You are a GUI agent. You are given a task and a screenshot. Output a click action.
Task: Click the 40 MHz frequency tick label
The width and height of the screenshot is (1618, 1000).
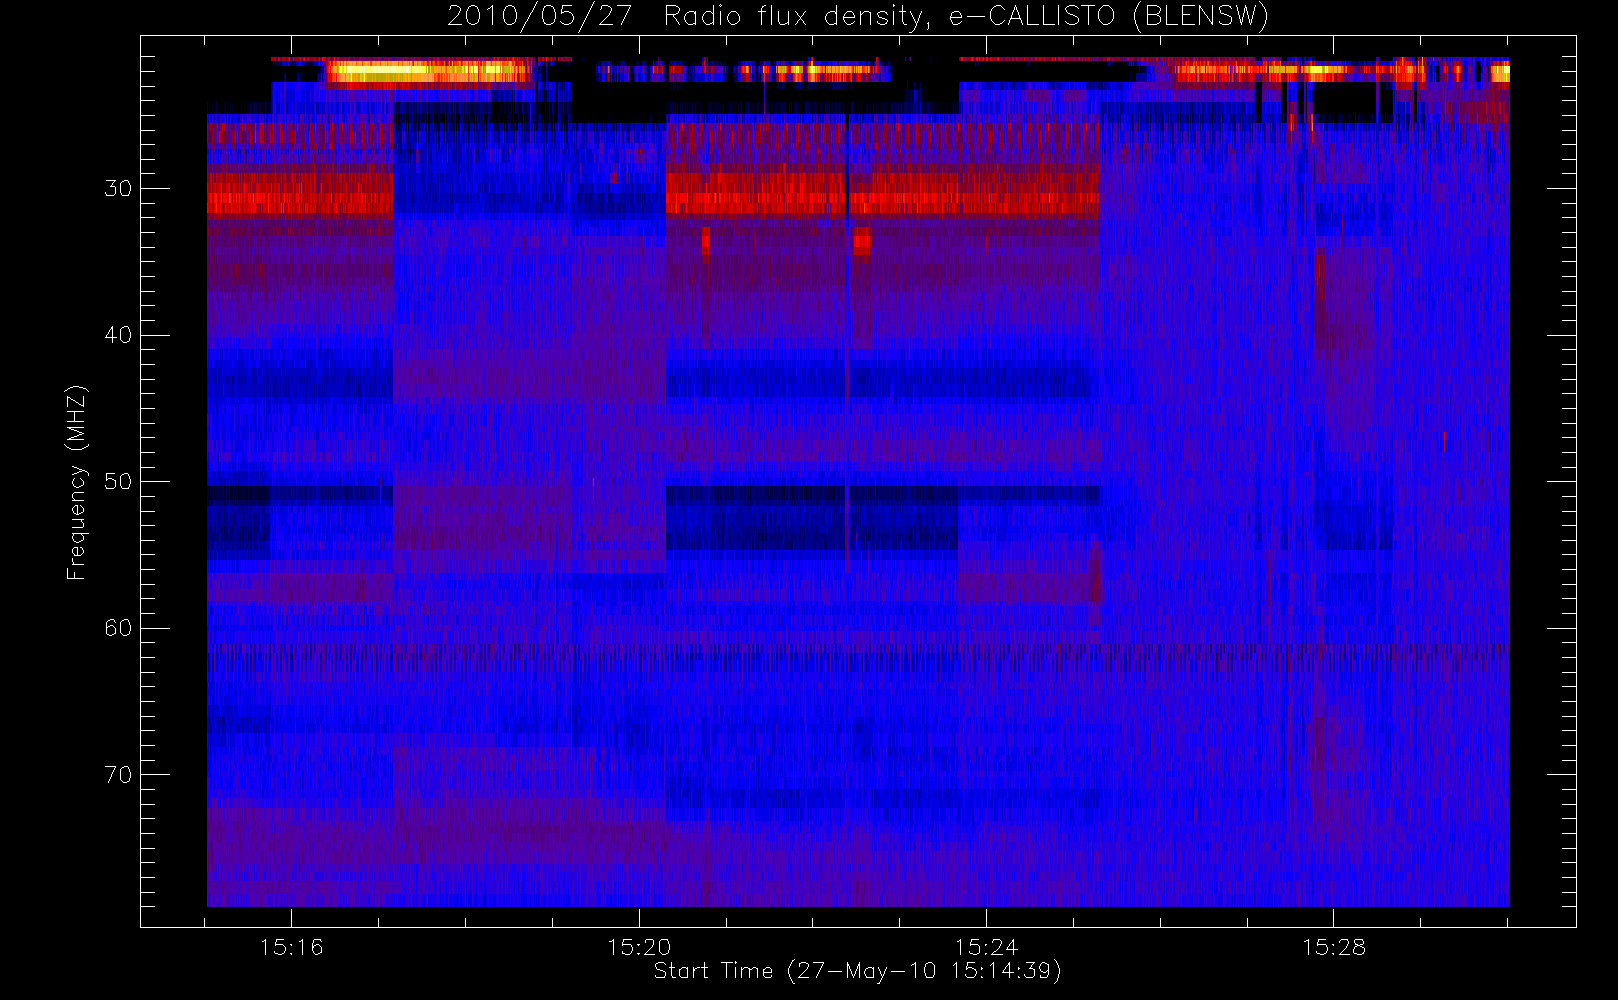pos(118,335)
